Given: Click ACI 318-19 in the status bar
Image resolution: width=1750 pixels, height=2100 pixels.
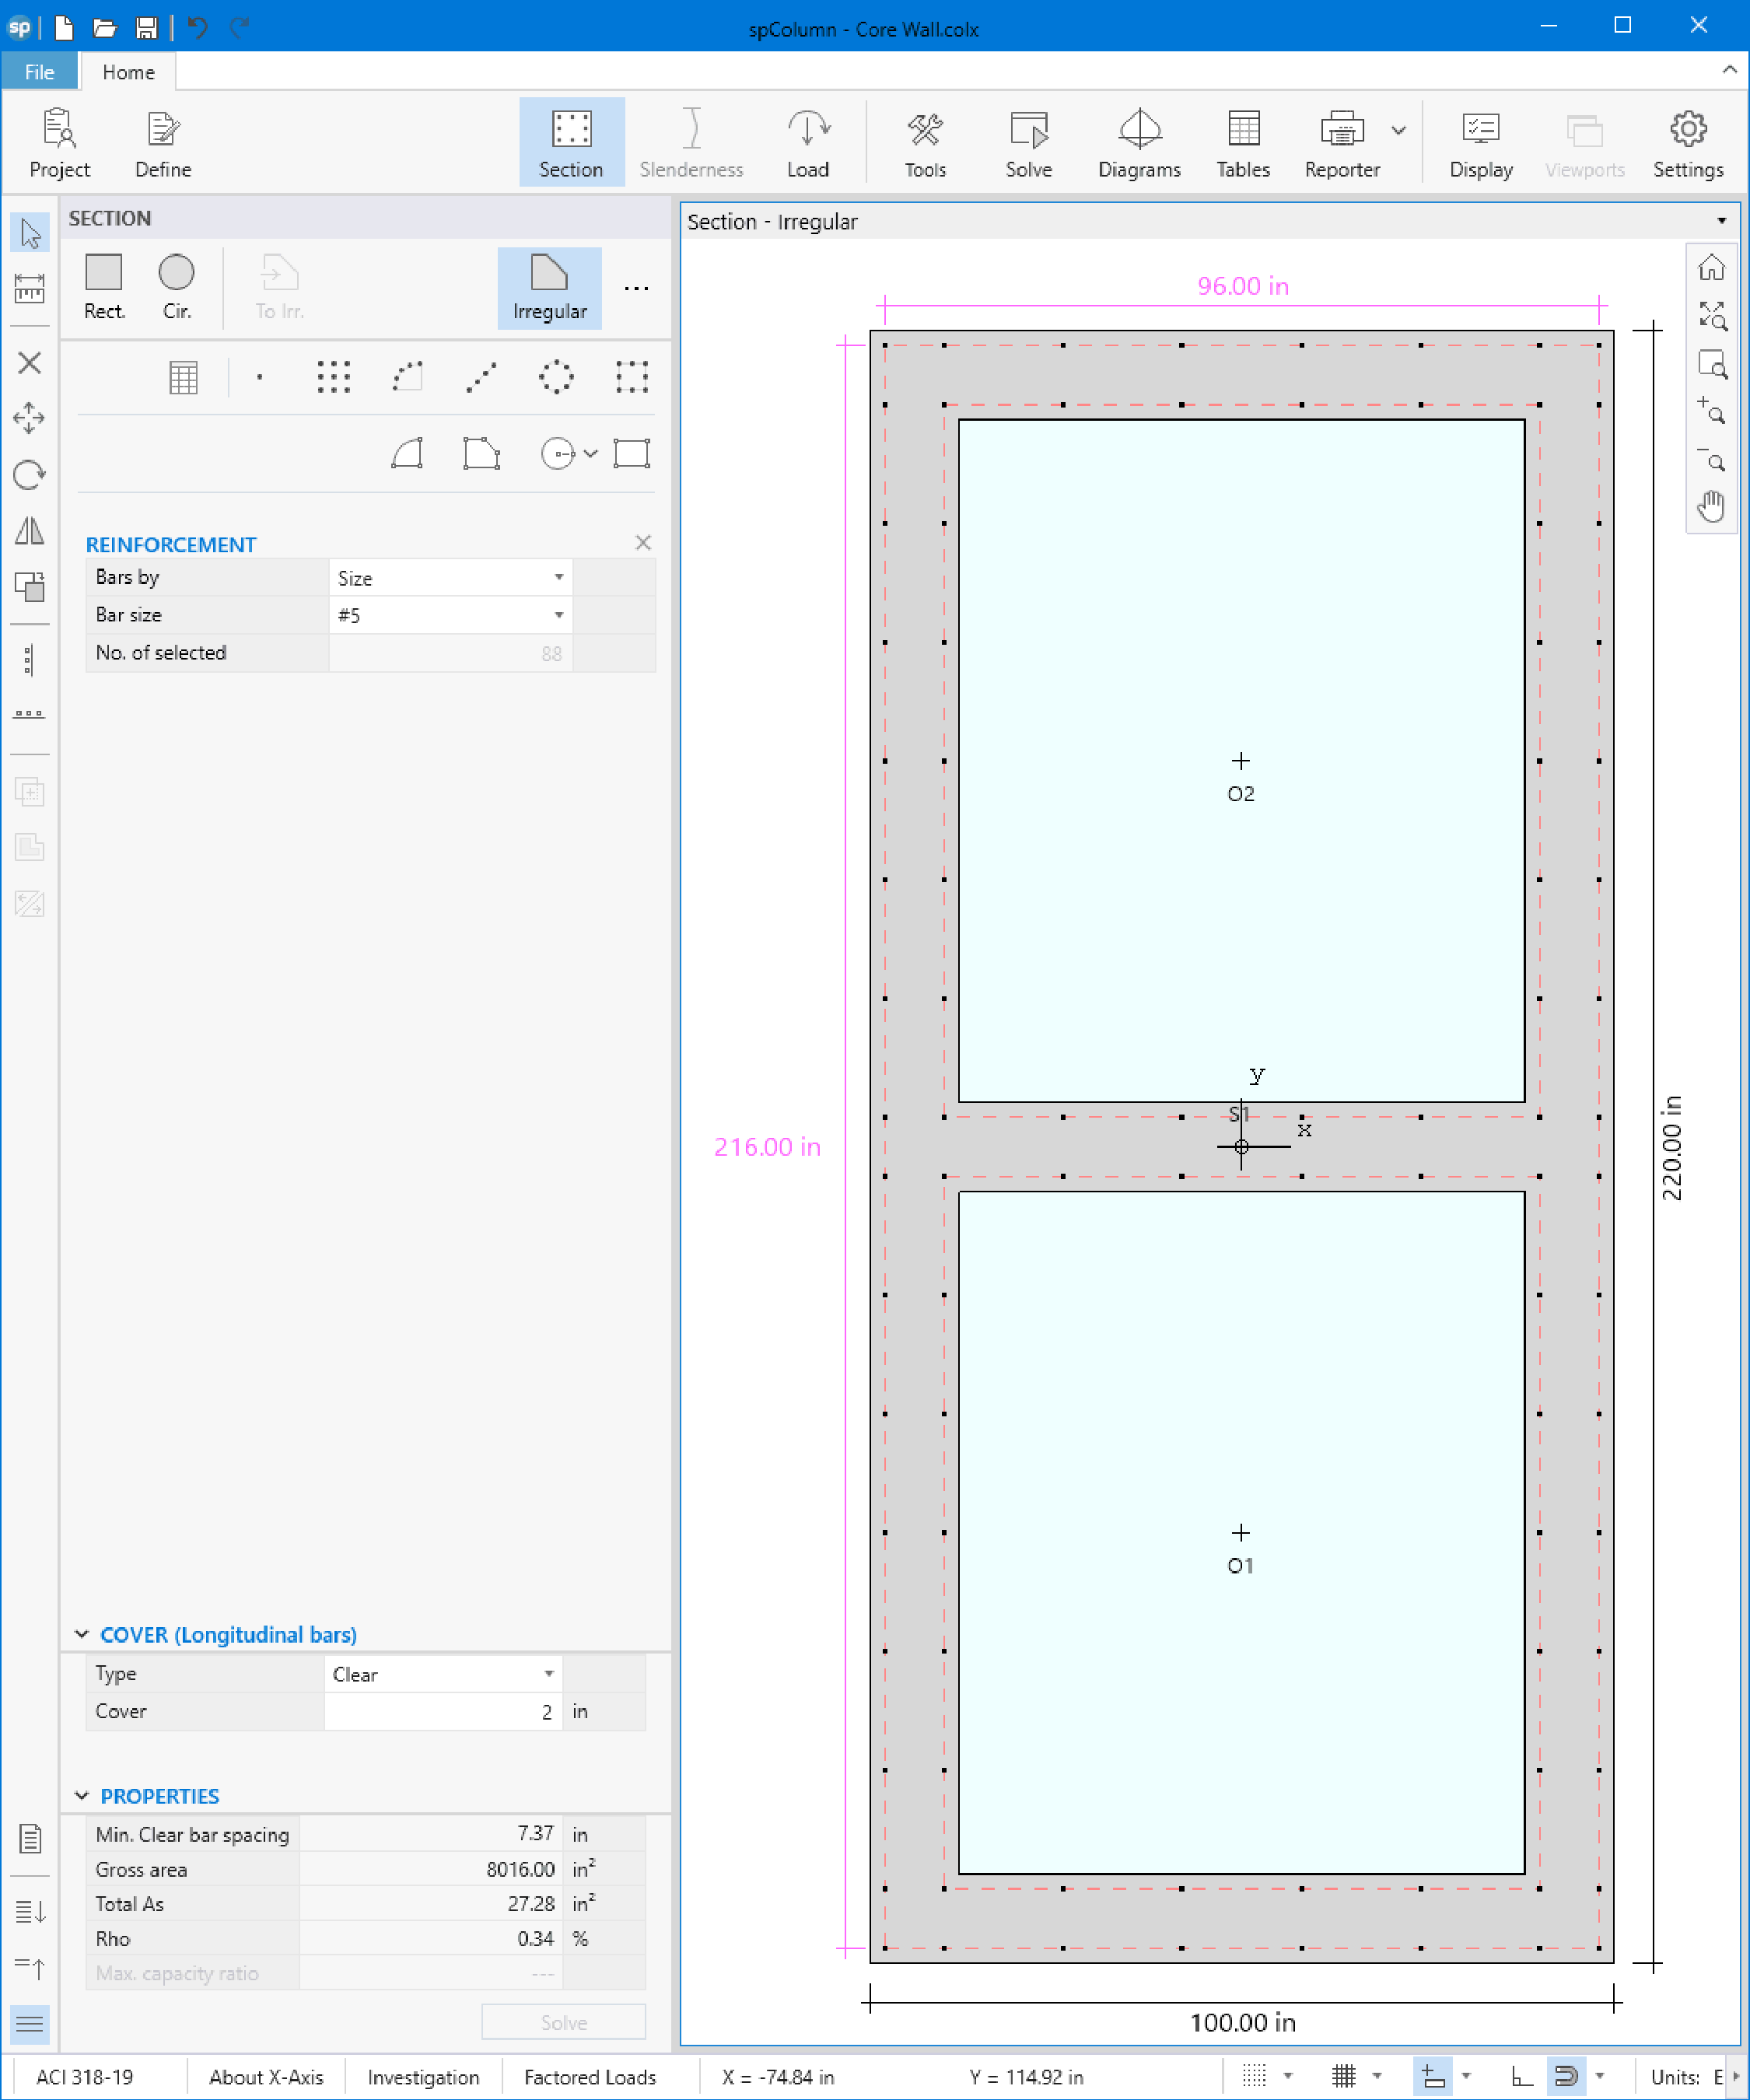Looking at the screenshot, I should [85, 2077].
